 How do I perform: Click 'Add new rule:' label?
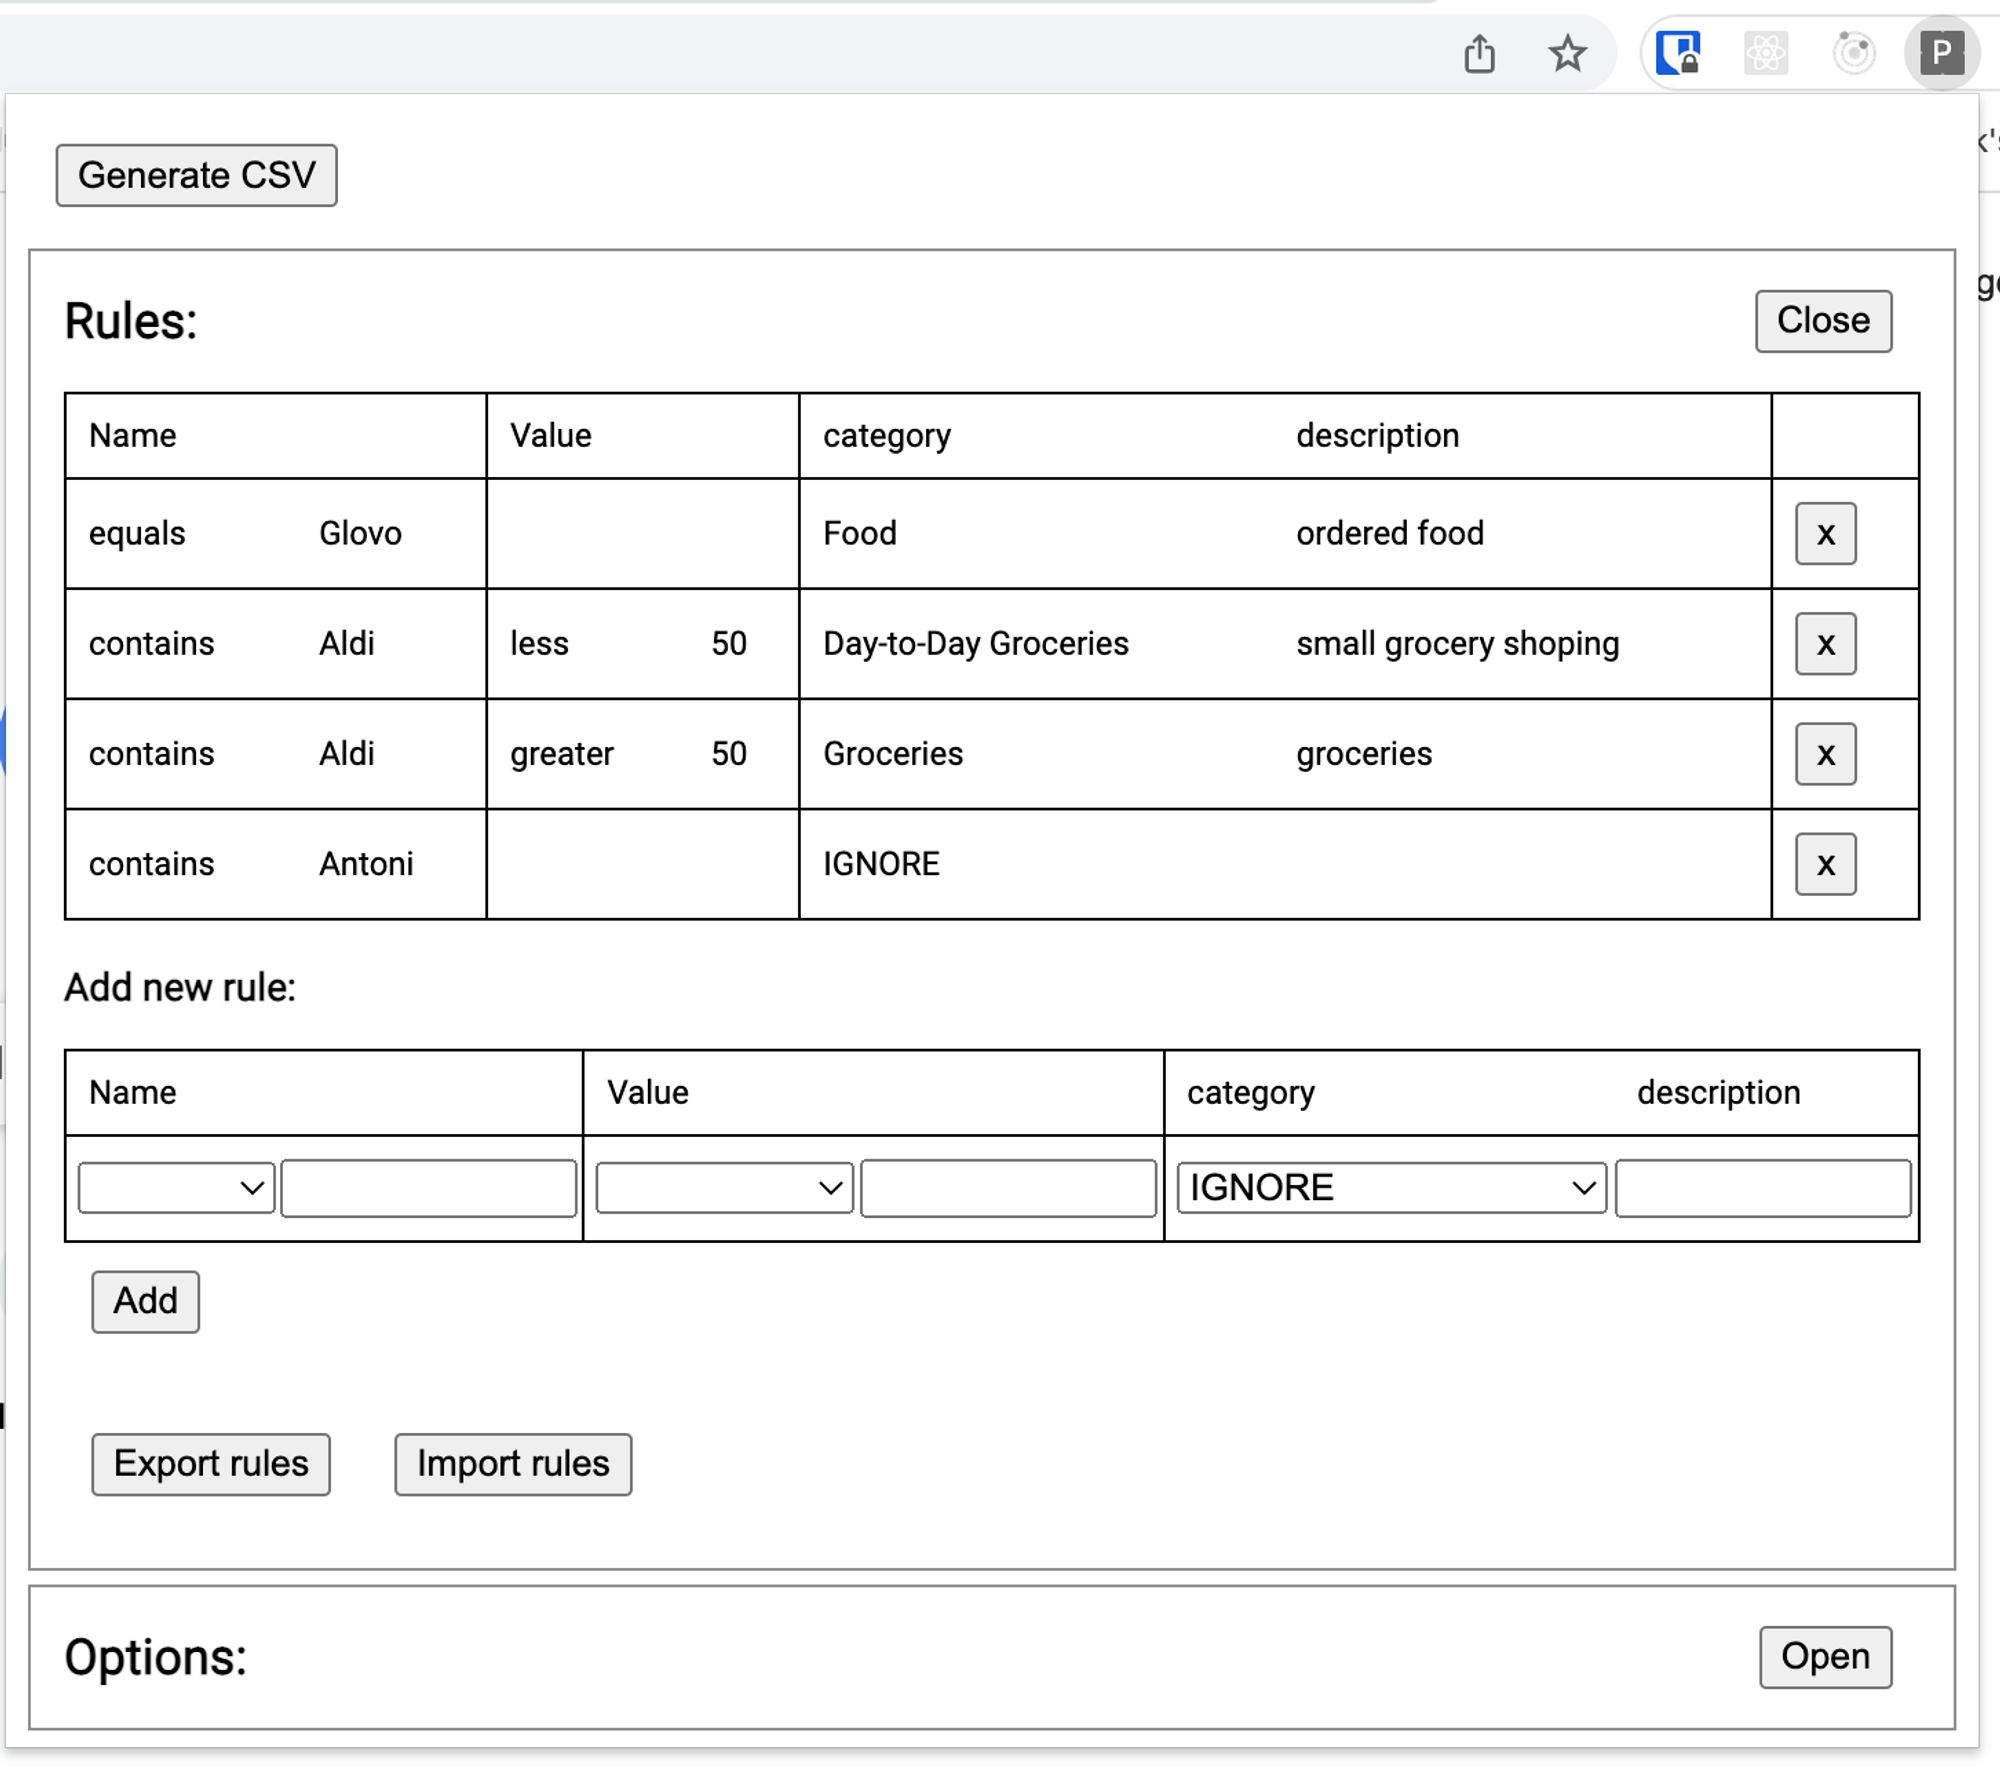pyautogui.click(x=180, y=988)
